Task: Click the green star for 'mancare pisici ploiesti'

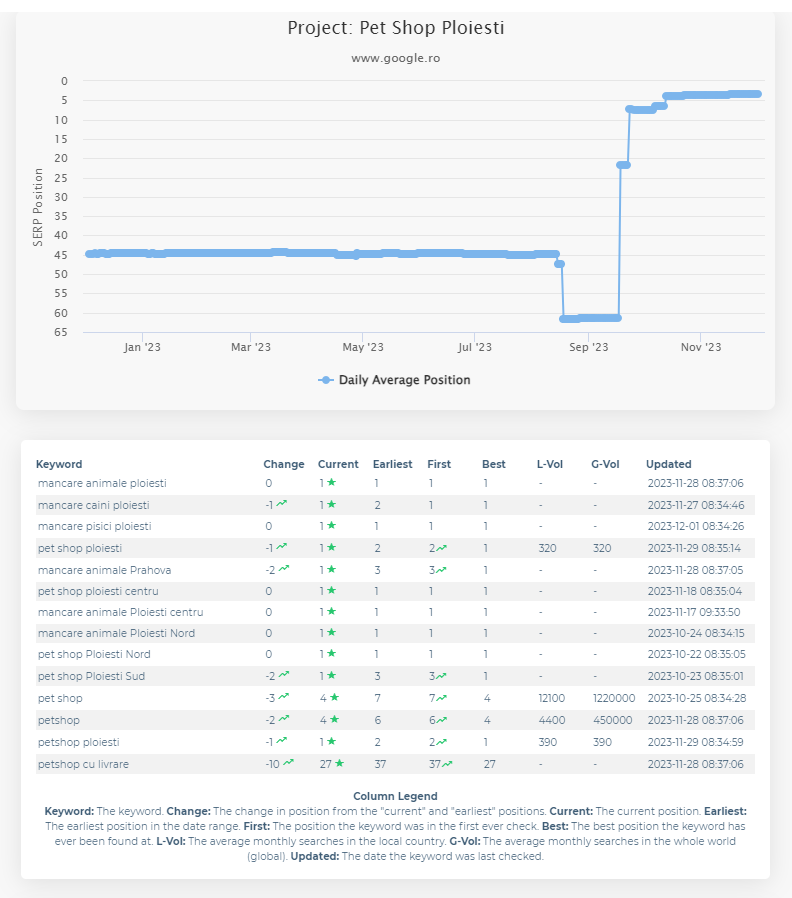Action: (331, 526)
